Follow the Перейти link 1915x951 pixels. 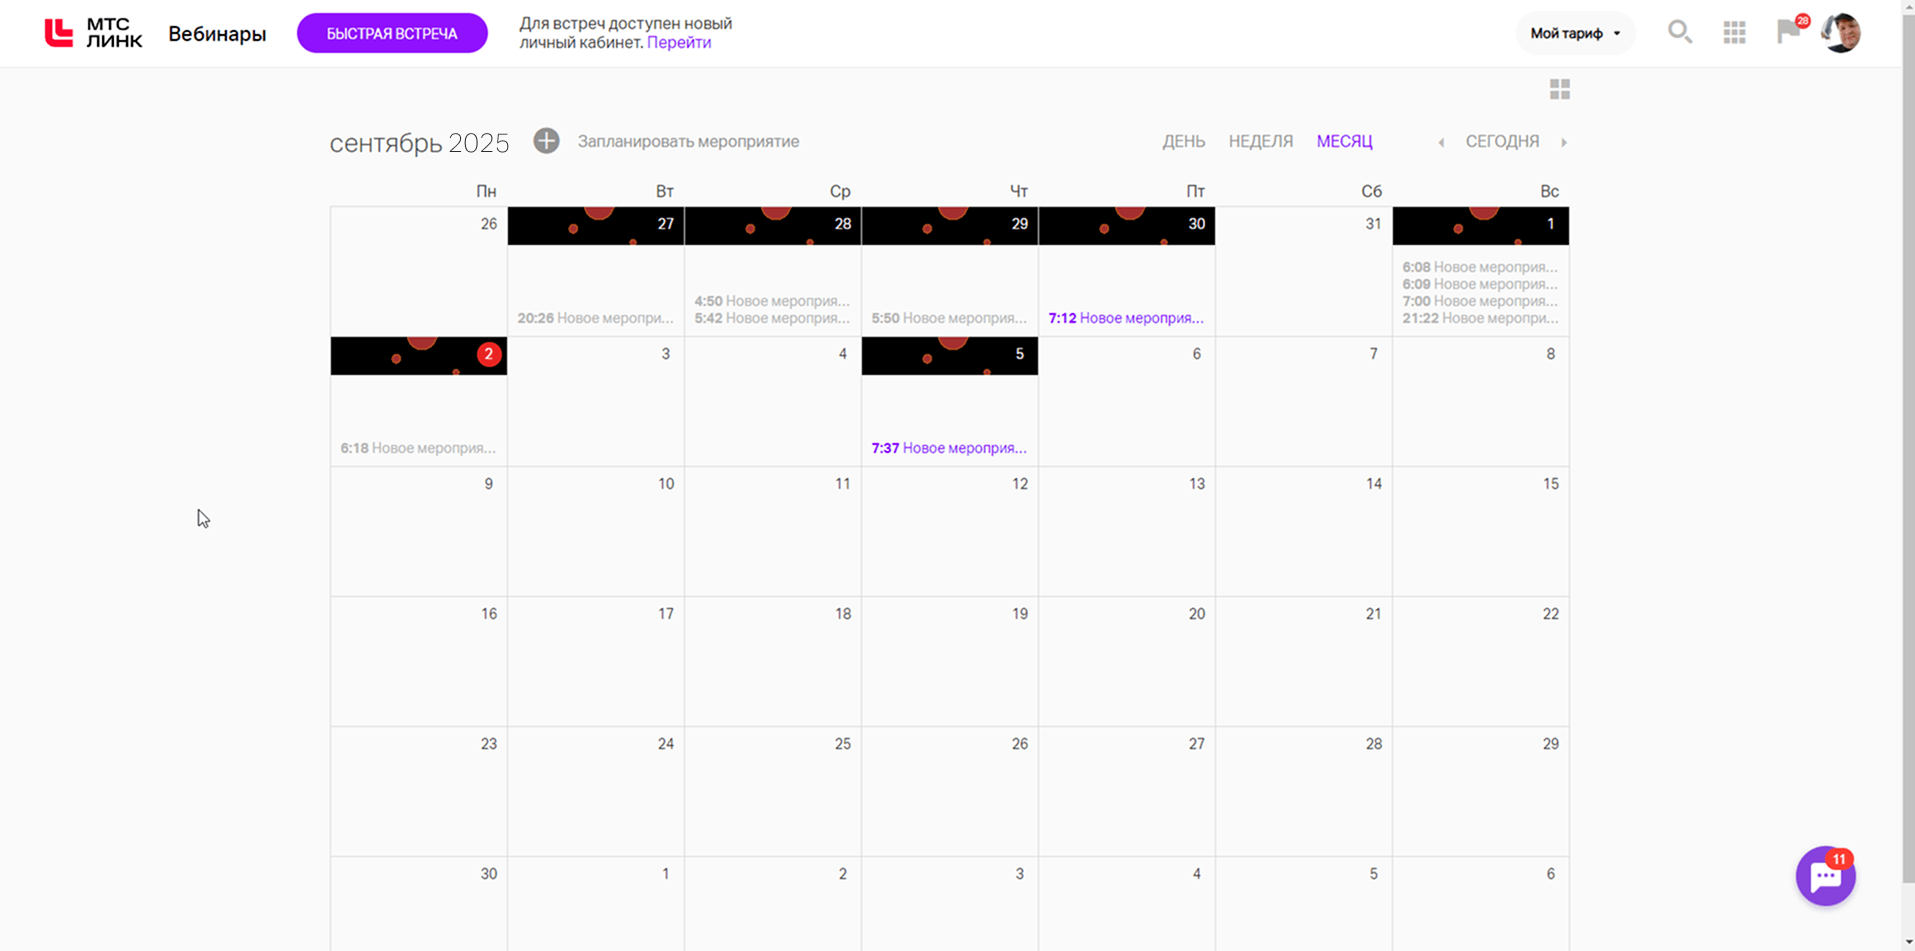click(x=679, y=42)
